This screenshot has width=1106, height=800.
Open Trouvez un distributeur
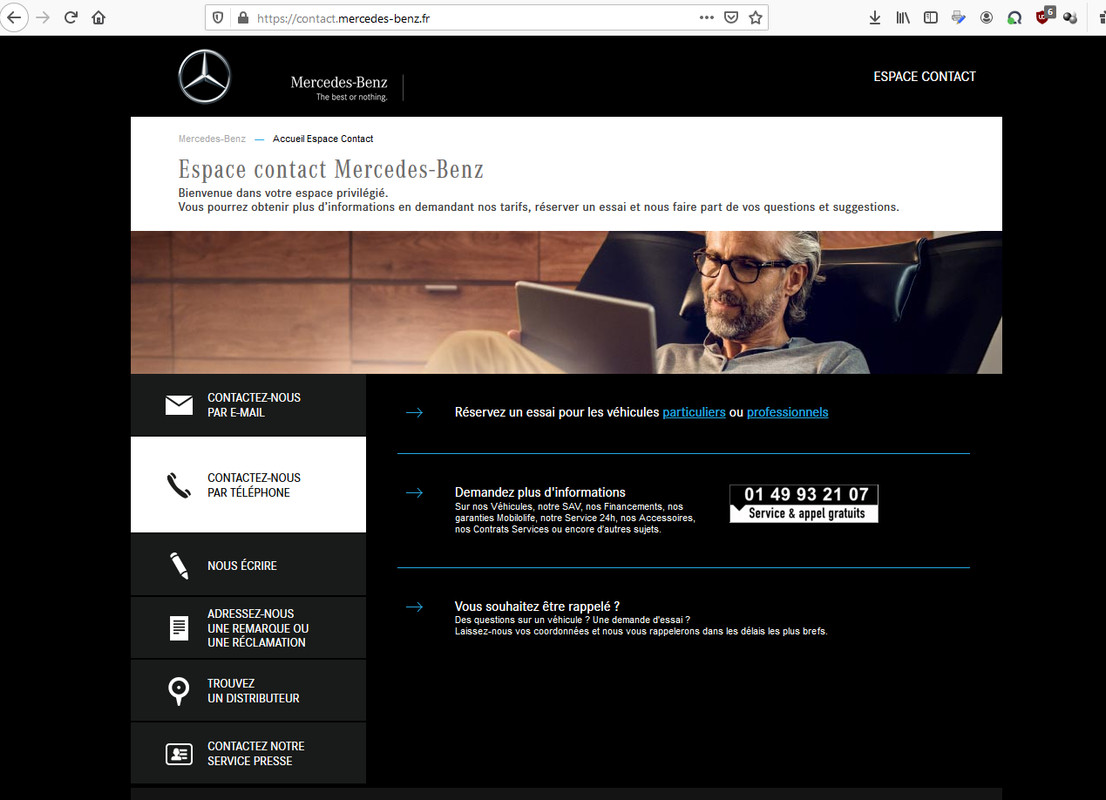pos(248,691)
